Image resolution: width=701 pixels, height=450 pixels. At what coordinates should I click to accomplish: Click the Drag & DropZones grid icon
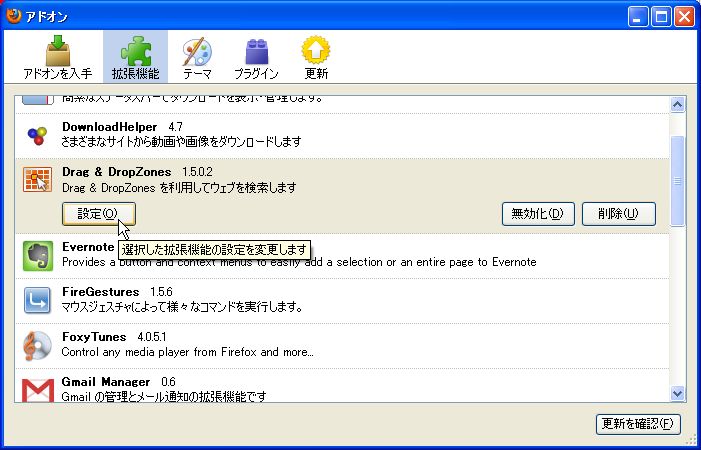(x=38, y=180)
